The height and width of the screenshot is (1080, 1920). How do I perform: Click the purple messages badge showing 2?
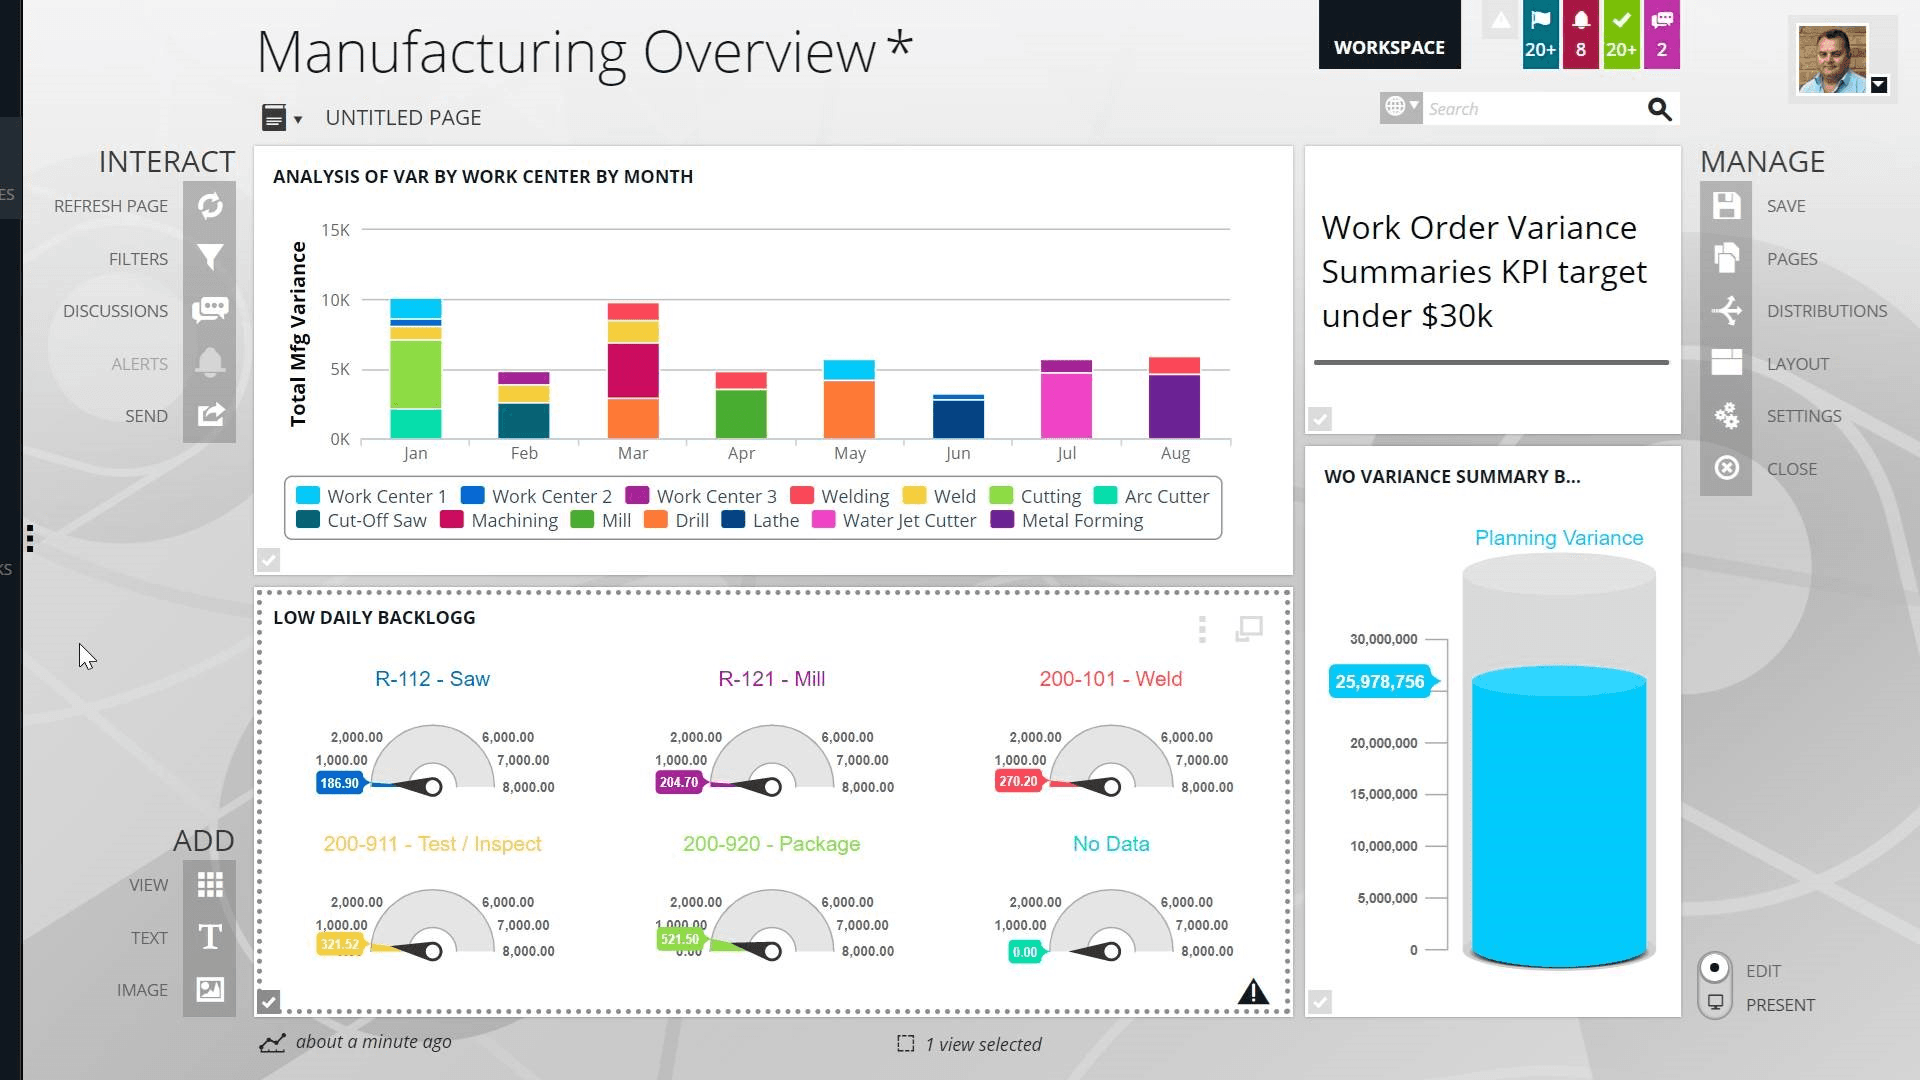click(x=1661, y=34)
